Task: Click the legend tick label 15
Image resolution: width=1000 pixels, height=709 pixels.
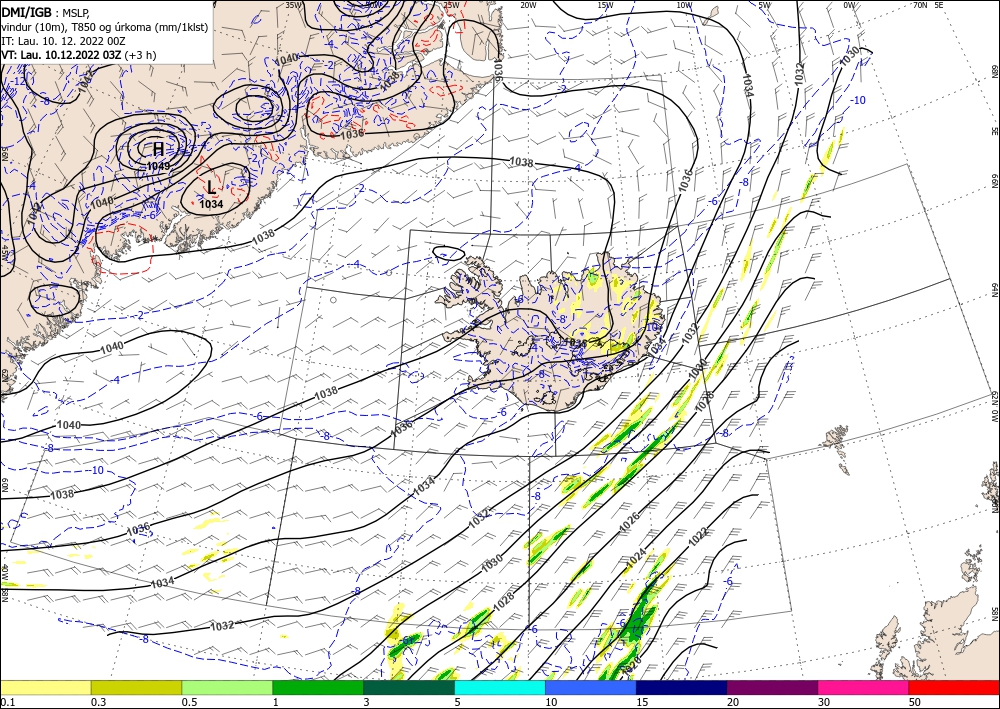Action: point(642,702)
